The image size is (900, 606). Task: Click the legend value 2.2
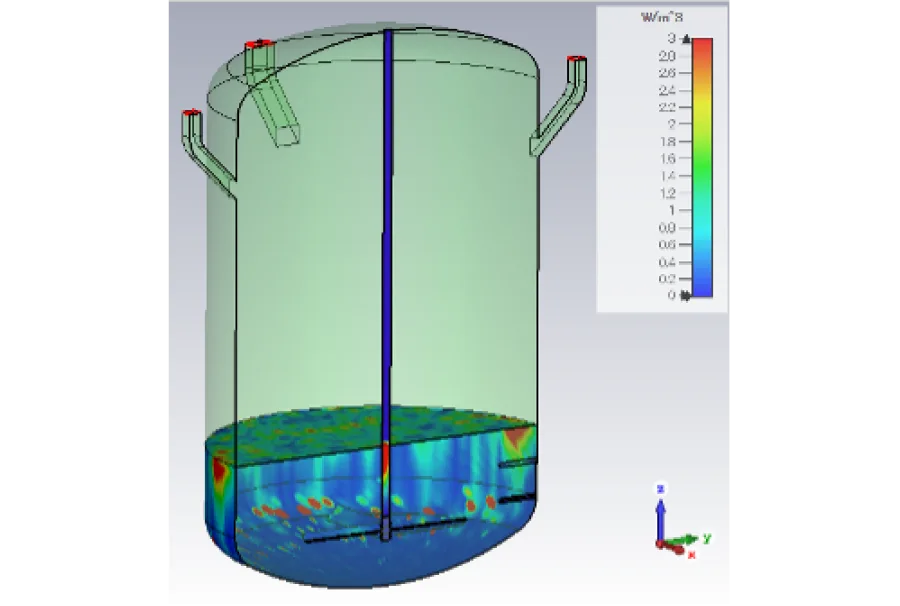667,107
